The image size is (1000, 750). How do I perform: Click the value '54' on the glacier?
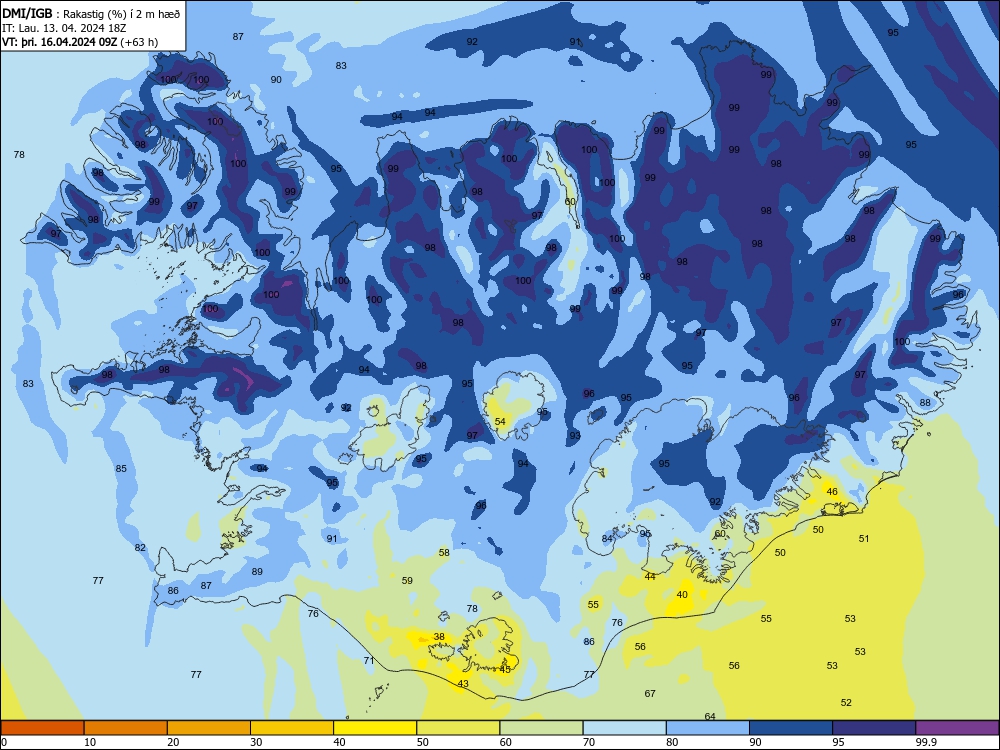pos(500,422)
